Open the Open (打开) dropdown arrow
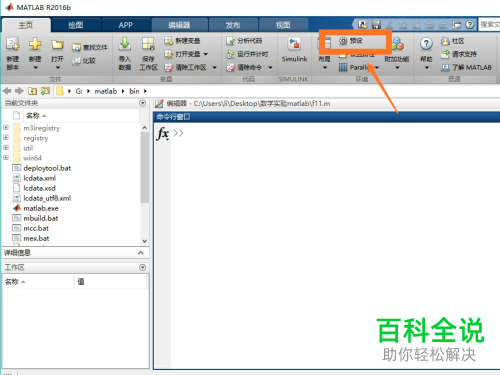500x375 pixels. tap(57, 67)
